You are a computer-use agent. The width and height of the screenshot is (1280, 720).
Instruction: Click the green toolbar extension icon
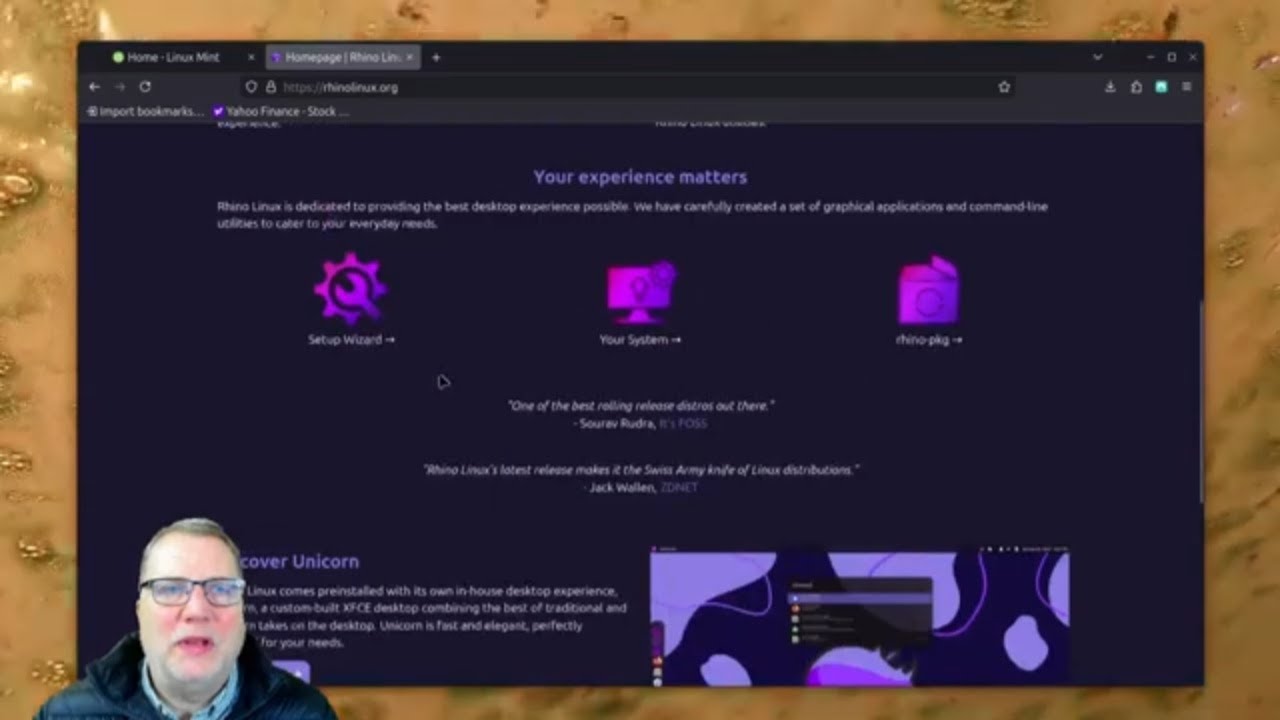(1161, 87)
